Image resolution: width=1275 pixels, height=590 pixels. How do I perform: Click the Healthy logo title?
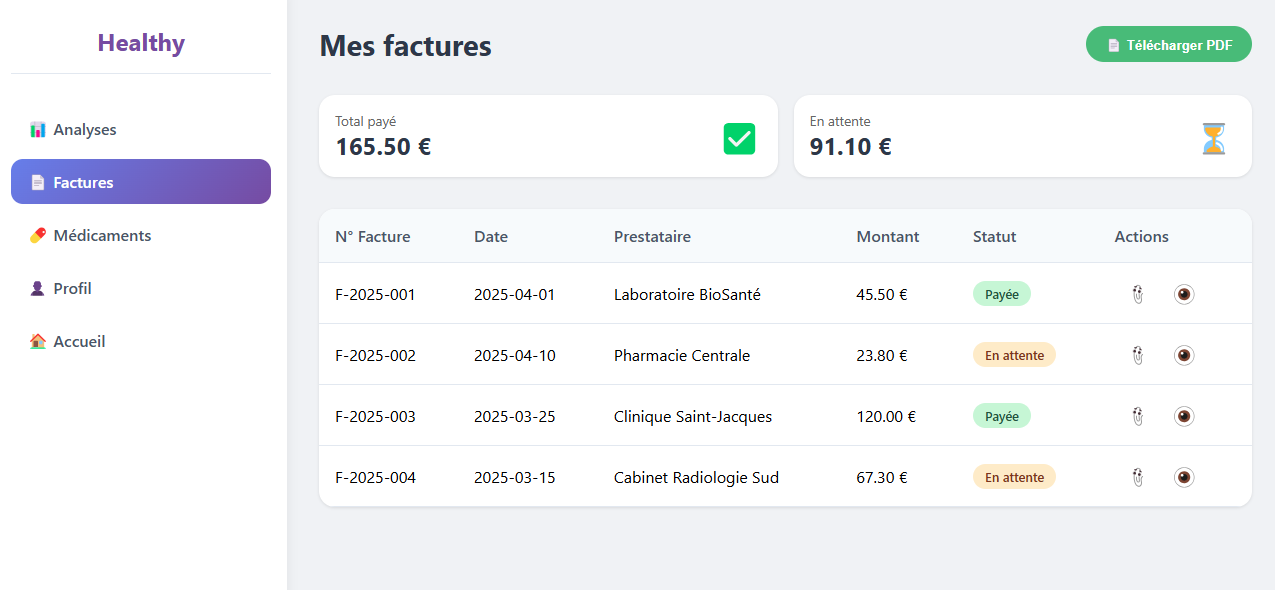(141, 43)
